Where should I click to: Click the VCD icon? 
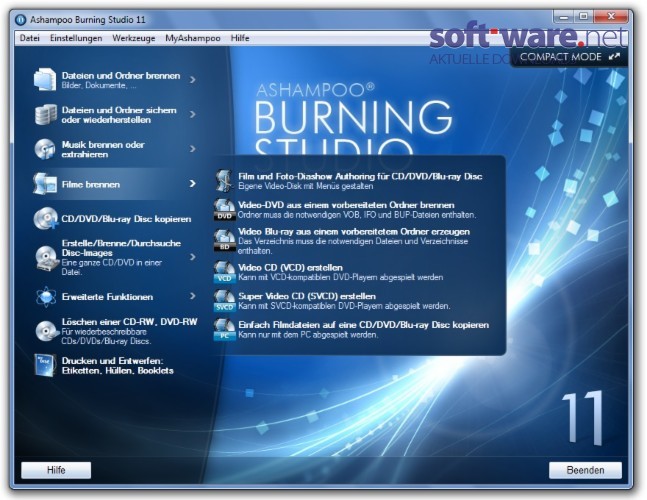point(224,271)
